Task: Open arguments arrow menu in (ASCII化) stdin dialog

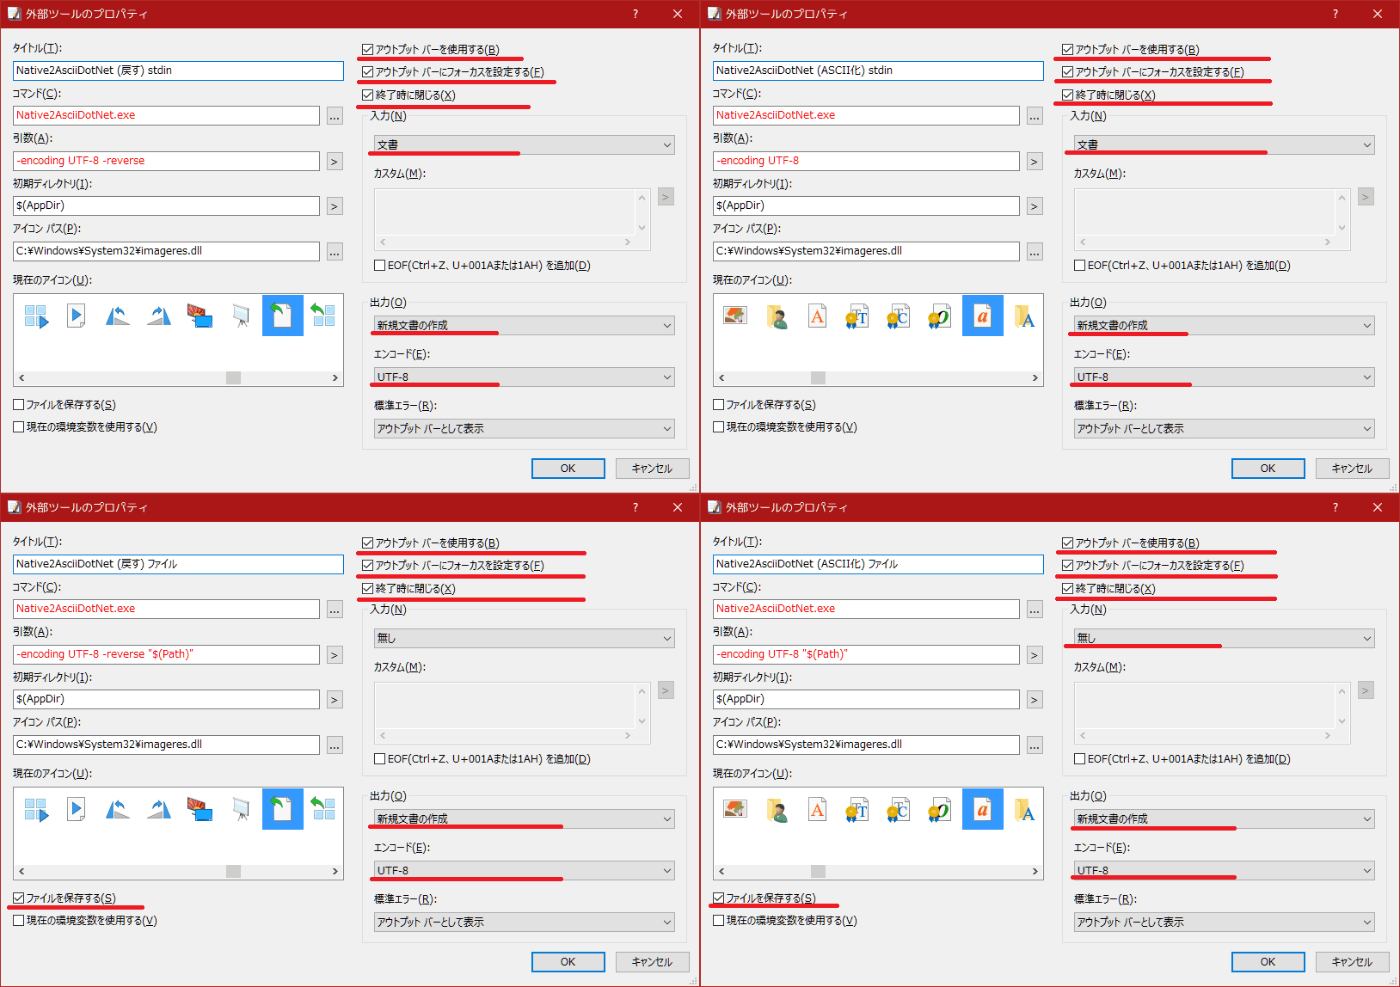Action: pos(1034,161)
